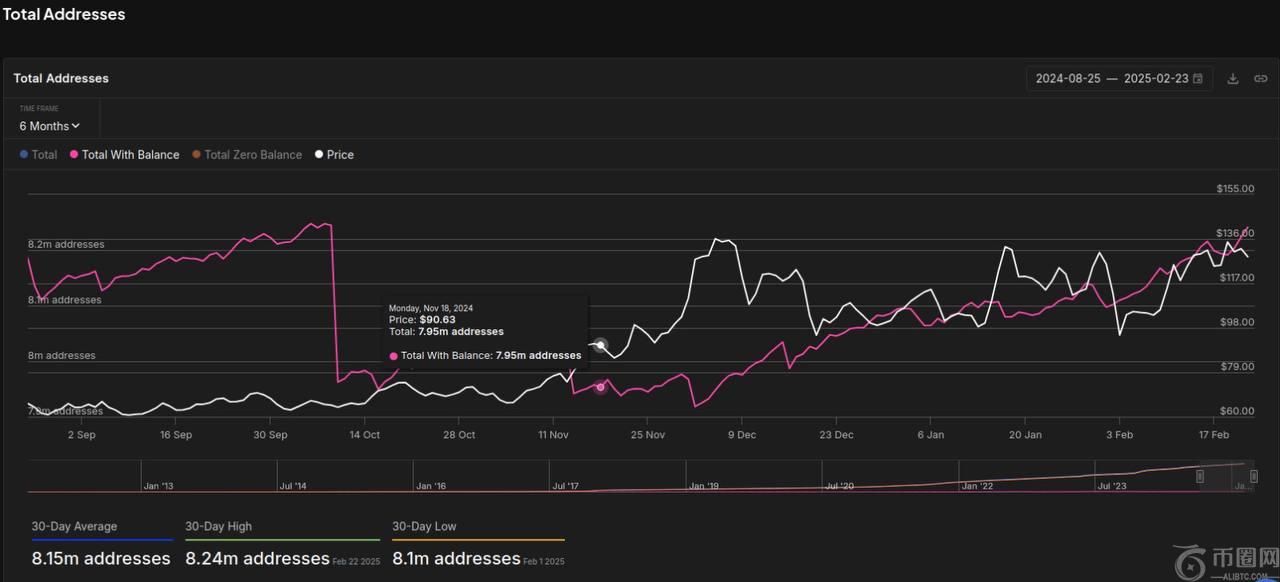Image resolution: width=1280 pixels, height=582 pixels.
Task: Click the Jan '22 point on navigator timeline
Action: (976, 486)
